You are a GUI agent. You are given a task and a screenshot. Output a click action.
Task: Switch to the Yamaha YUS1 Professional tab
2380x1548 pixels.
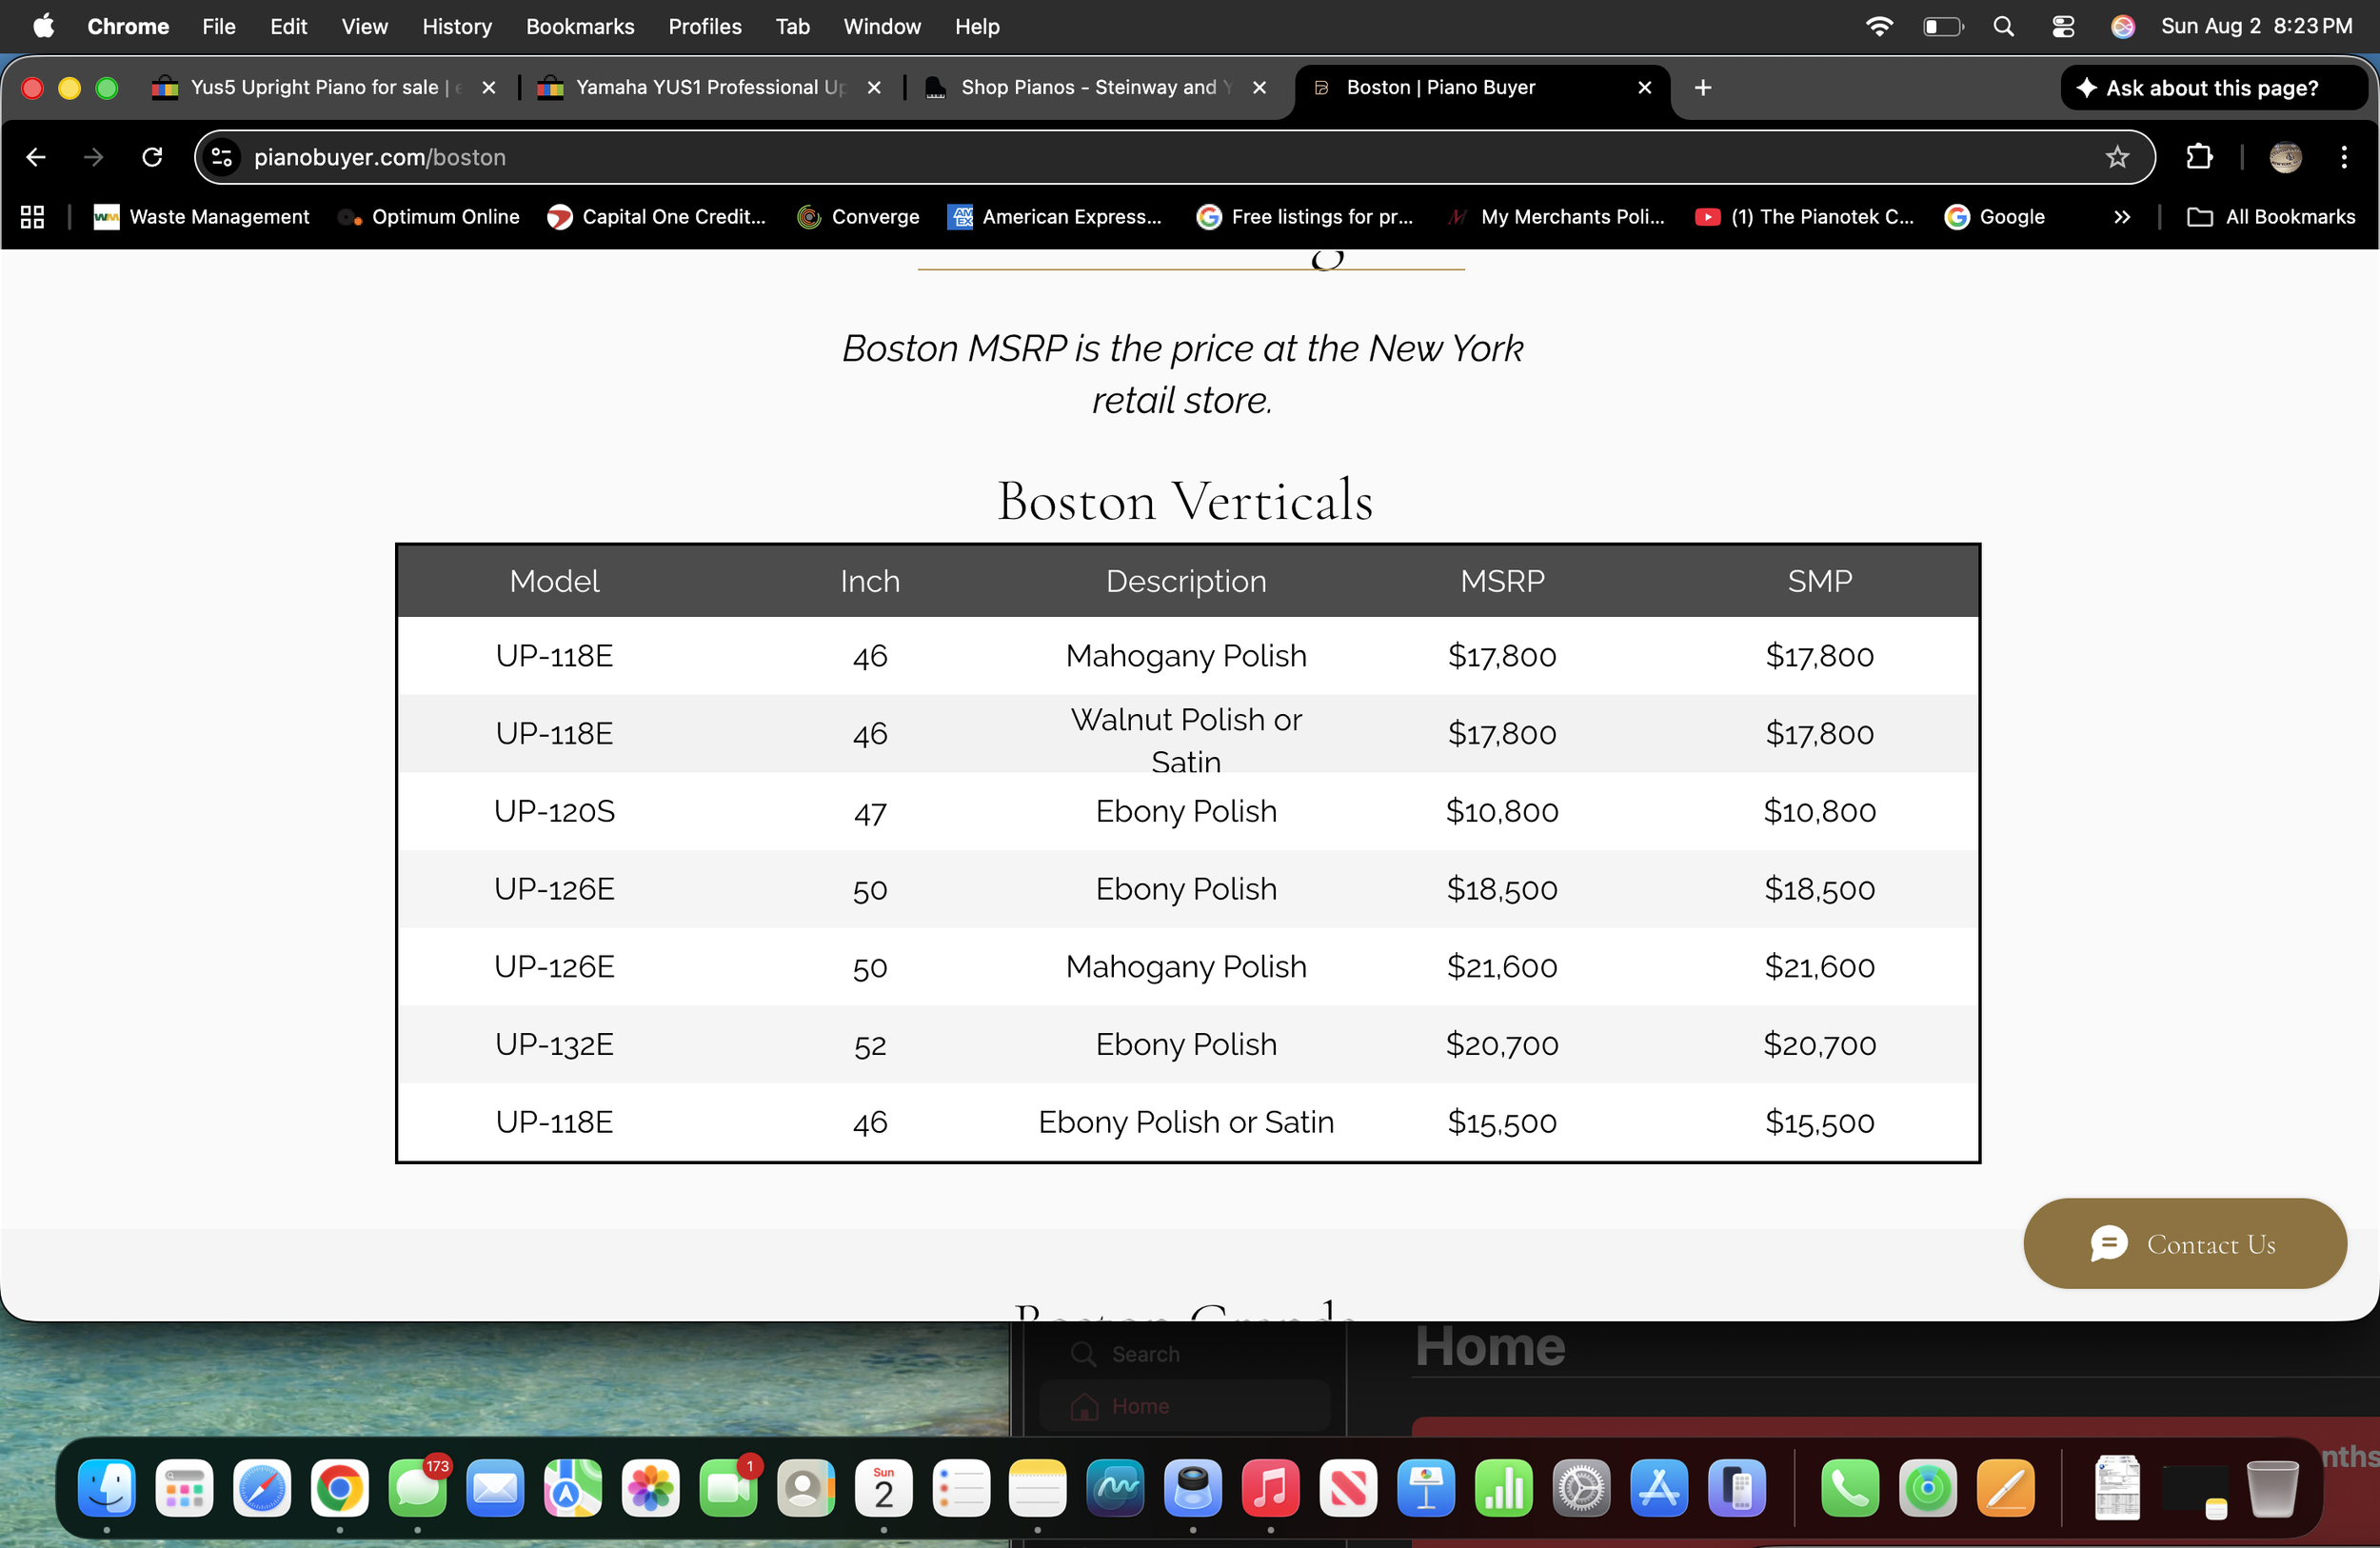(710, 88)
